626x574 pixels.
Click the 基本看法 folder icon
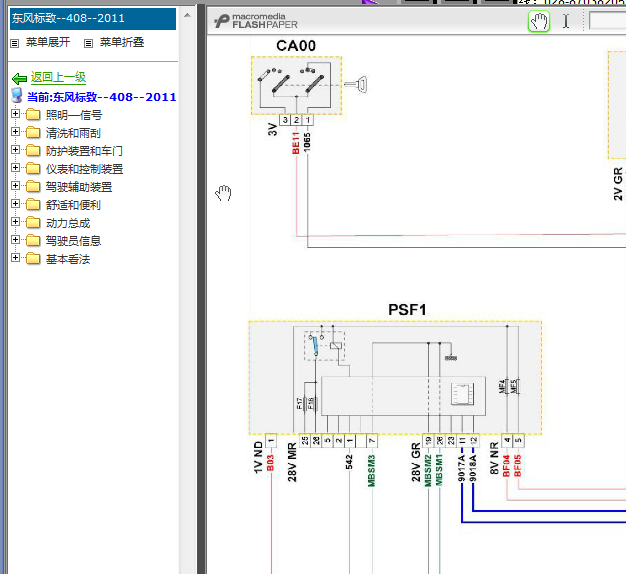point(33,259)
